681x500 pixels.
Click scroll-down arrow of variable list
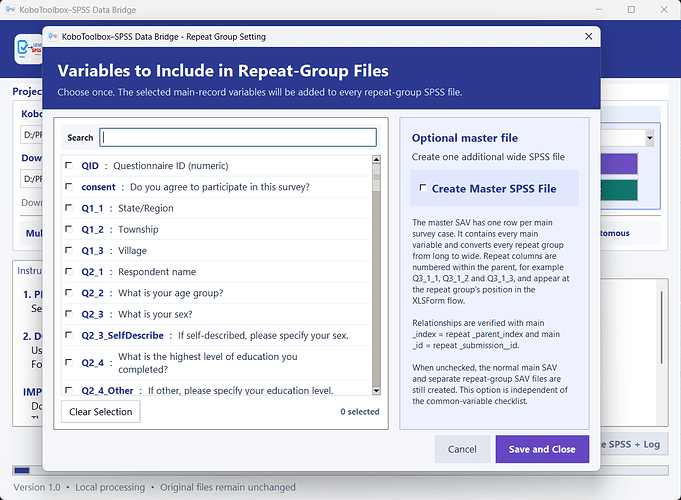(377, 391)
